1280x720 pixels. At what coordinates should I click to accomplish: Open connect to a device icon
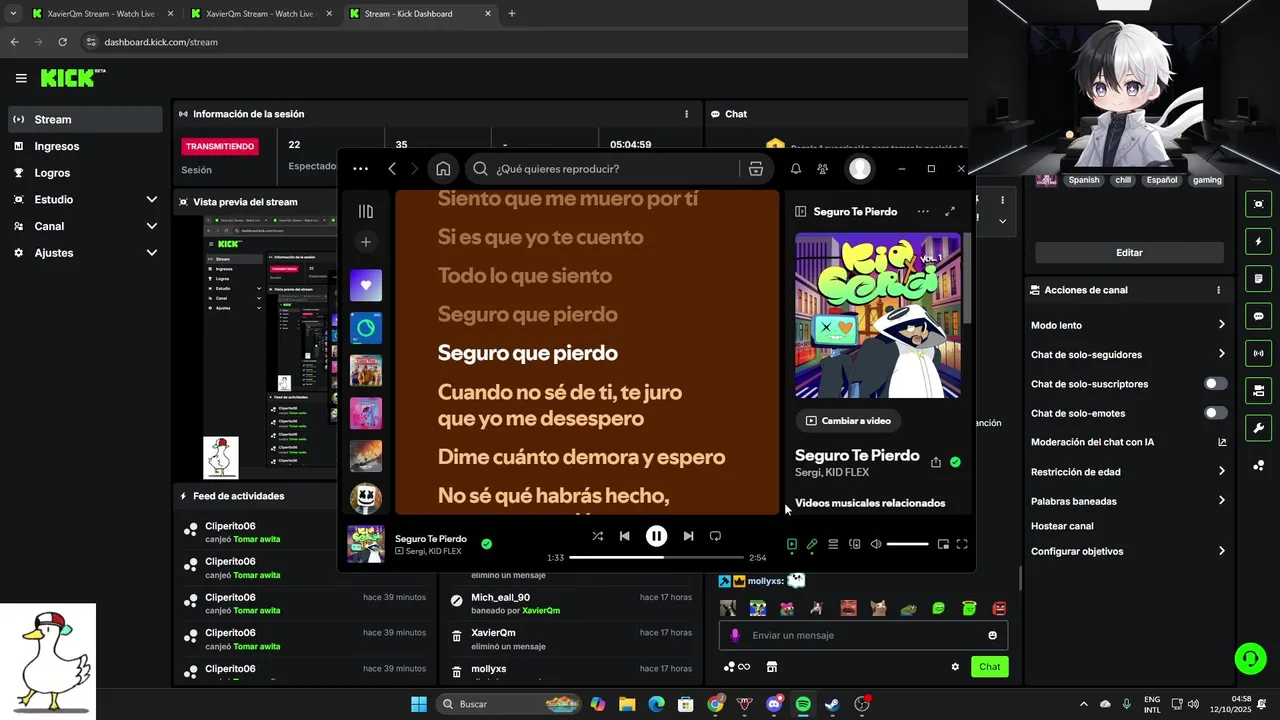tap(855, 544)
